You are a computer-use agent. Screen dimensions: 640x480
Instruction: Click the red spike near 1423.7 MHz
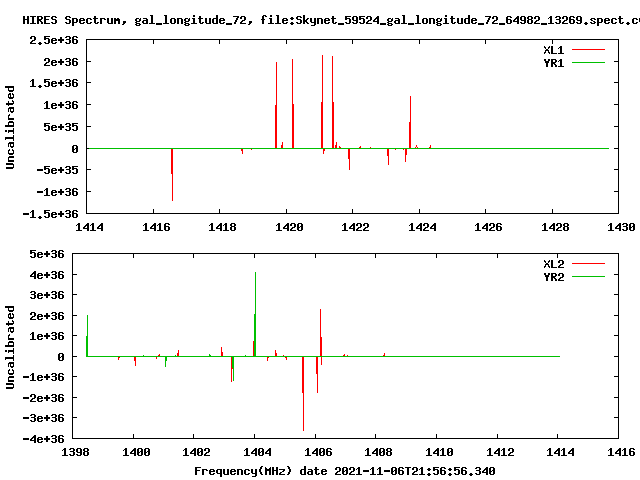pos(410,122)
